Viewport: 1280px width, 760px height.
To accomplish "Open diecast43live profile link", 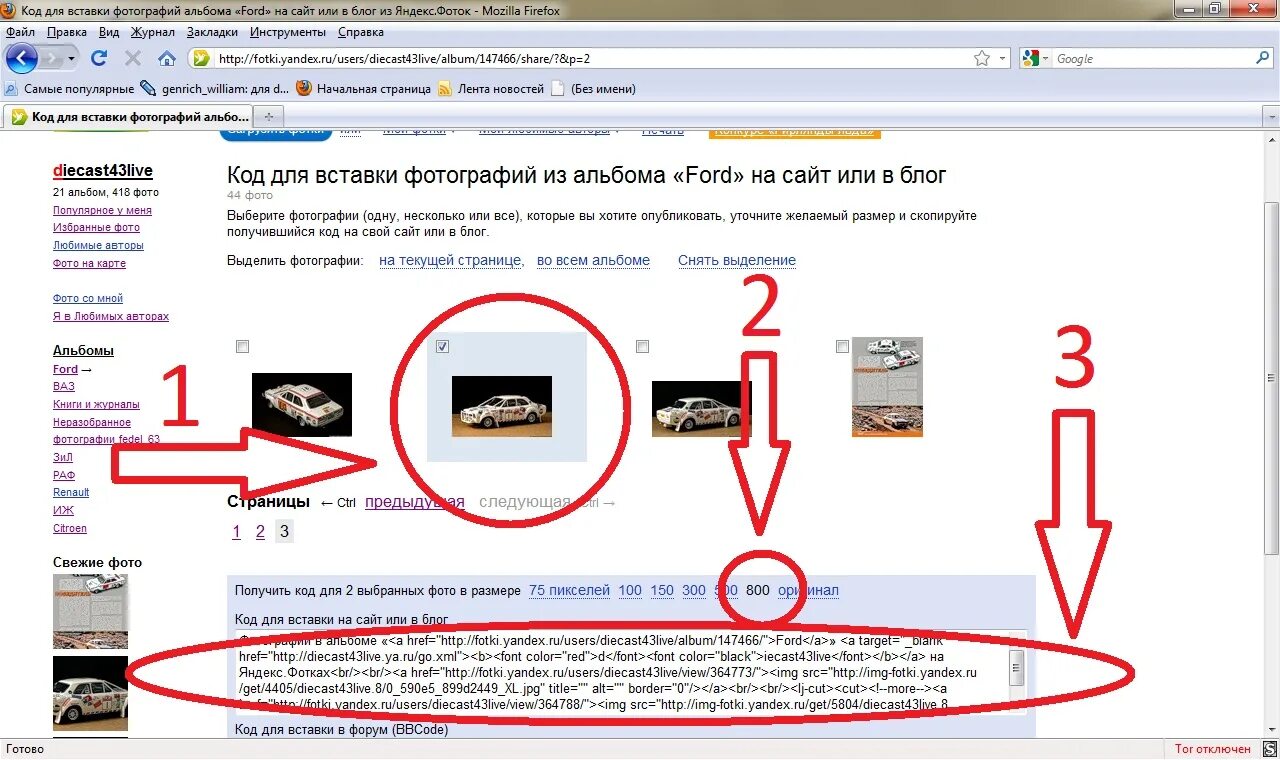I will (103, 171).
